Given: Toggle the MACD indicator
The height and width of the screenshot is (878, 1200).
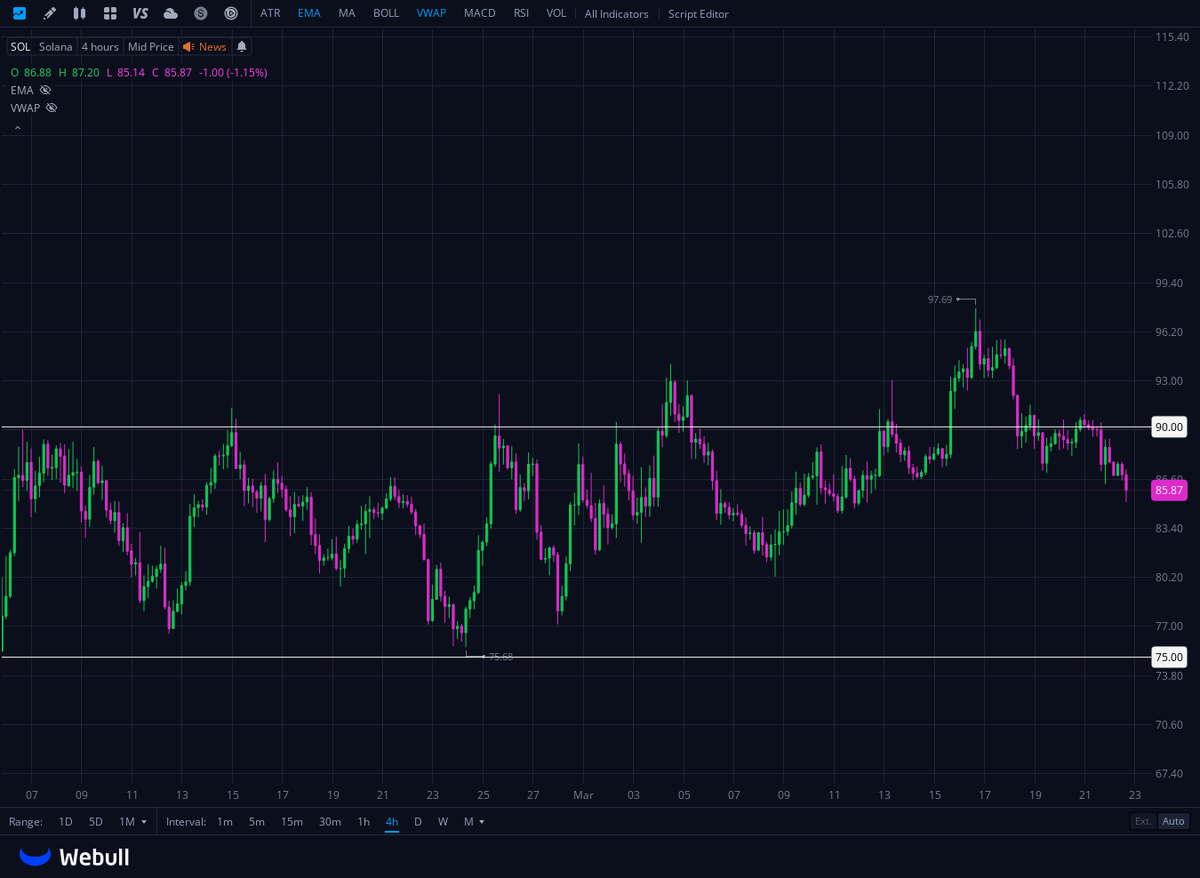Looking at the screenshot, I should click(x=480, y=13).
